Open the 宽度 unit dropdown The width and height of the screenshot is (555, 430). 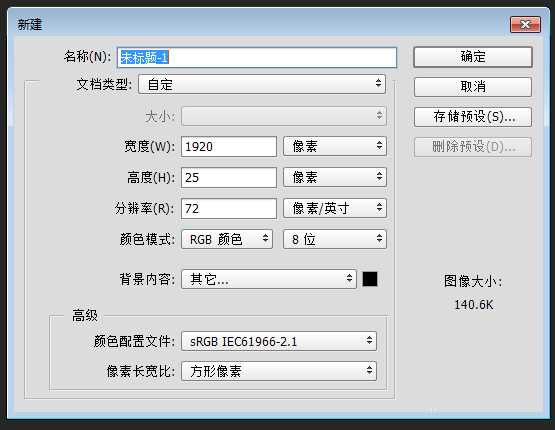(x=335, y=147)
